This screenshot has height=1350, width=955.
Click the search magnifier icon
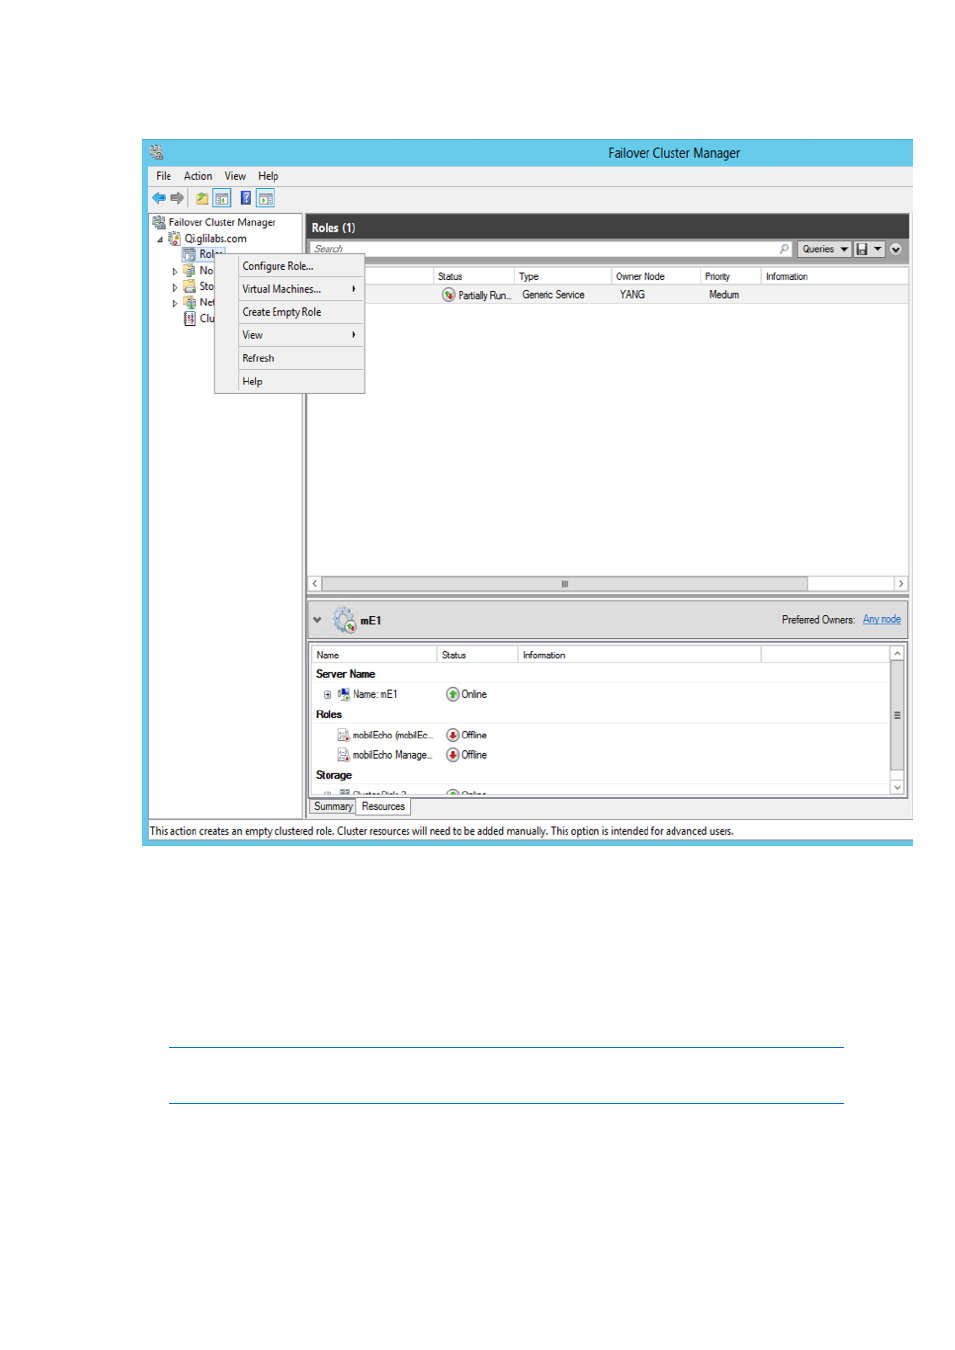tap(785, 249)
